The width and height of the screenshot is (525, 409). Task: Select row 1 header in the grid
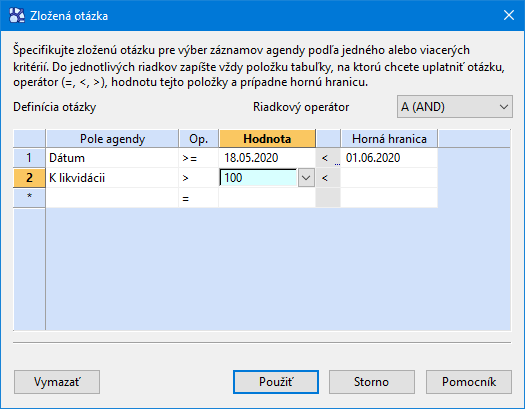click(x=29, y=158)
